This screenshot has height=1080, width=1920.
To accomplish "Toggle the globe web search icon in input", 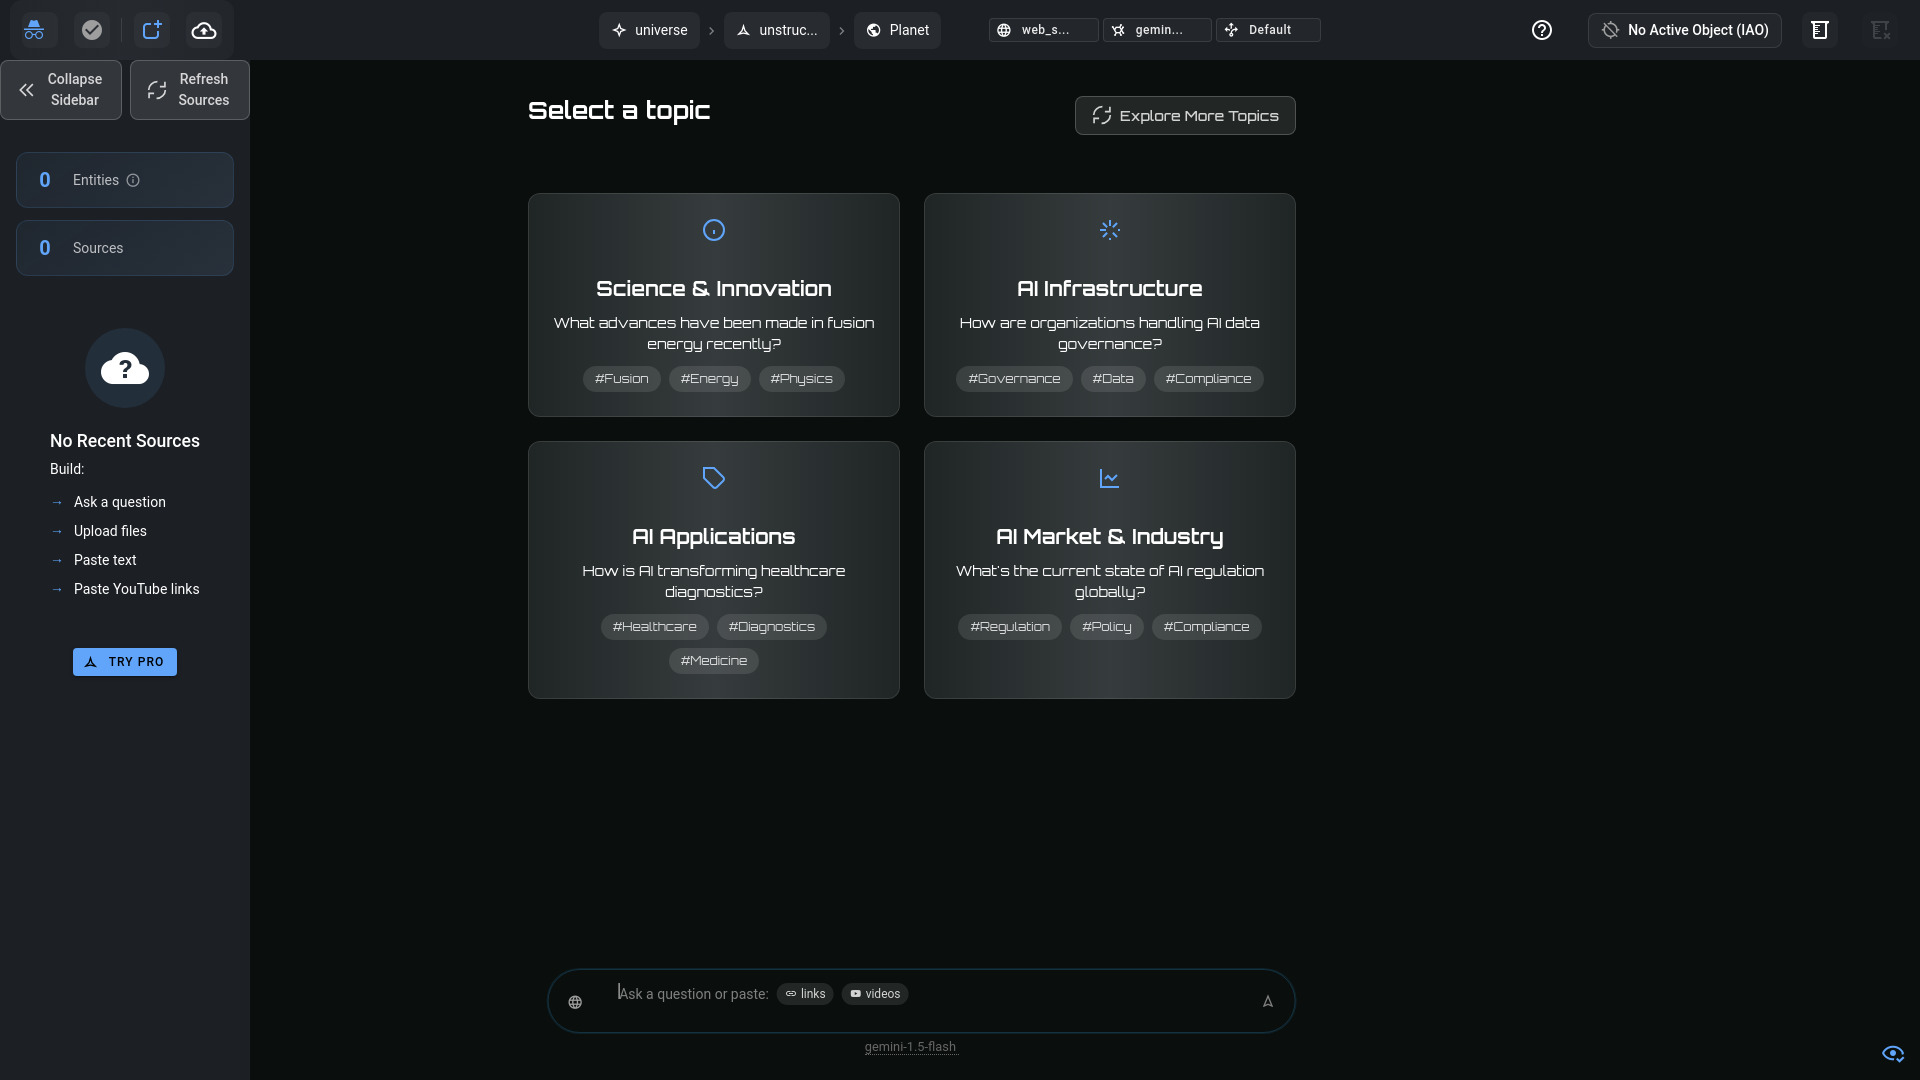I will pyautogui.click(x=575, y=1002).
